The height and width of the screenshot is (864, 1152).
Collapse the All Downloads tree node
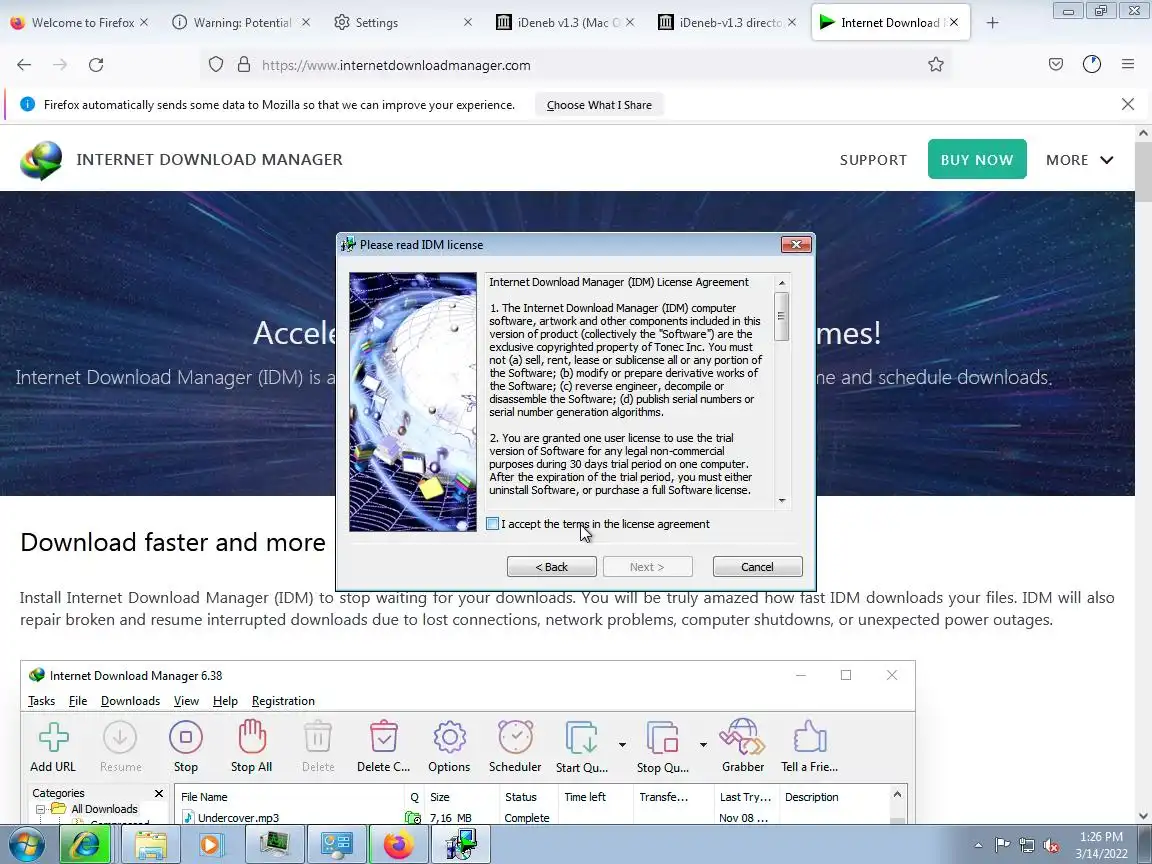pyautogui.click(x=40, y=809)
